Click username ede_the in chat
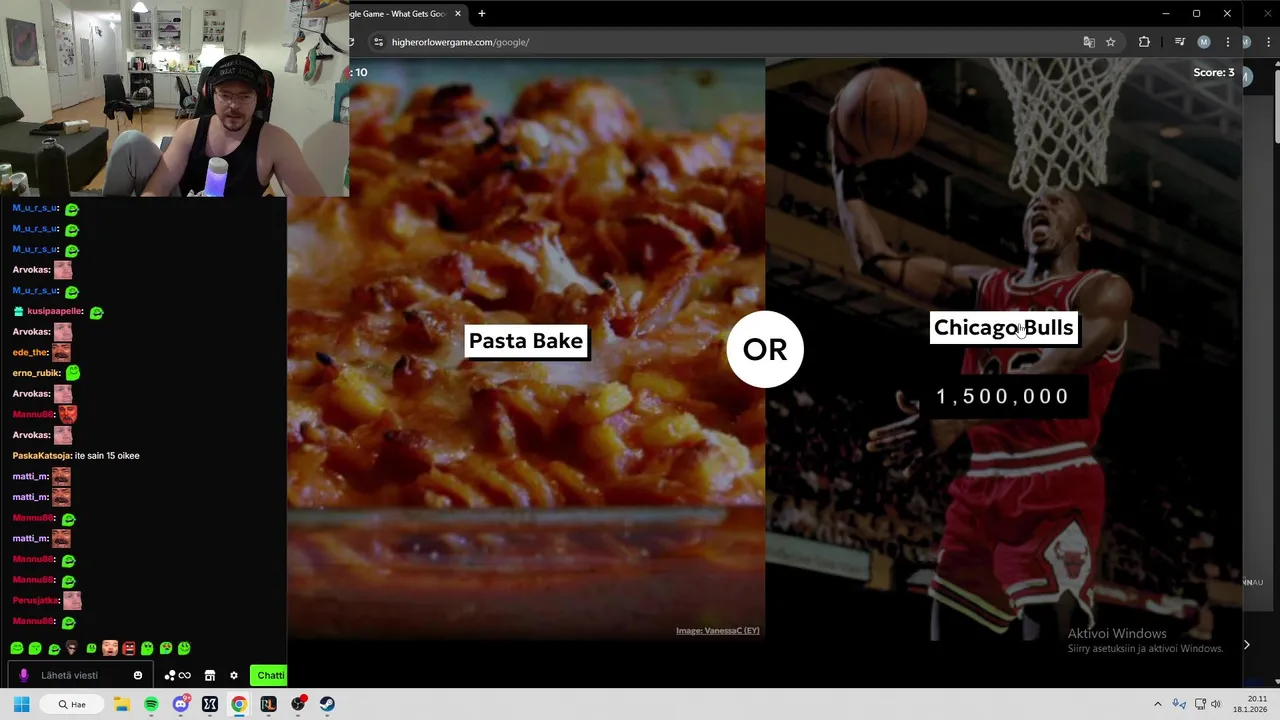 coord(30,352)
